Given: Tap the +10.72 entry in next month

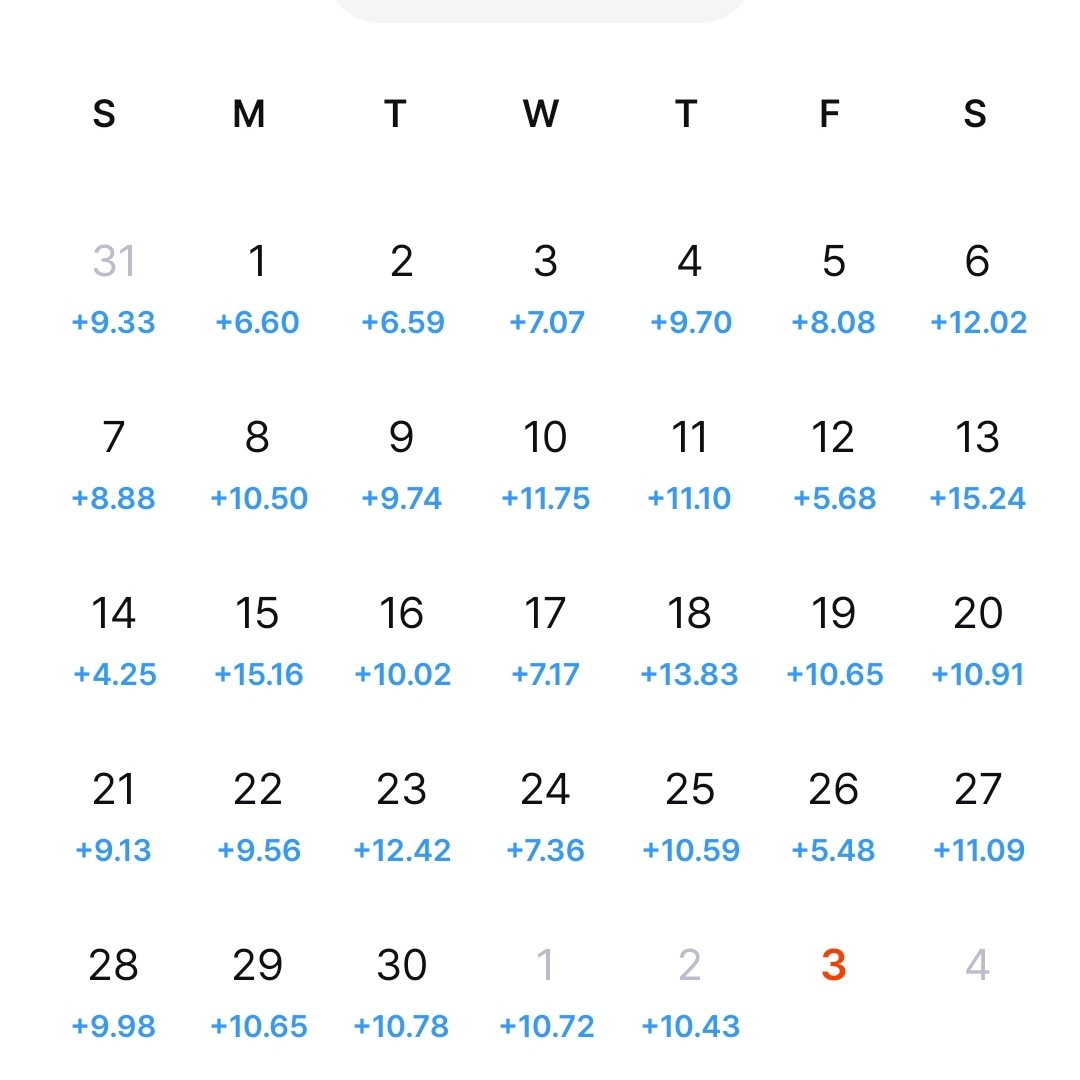Looking at the screenshot, I should (x=546, y=1027).
